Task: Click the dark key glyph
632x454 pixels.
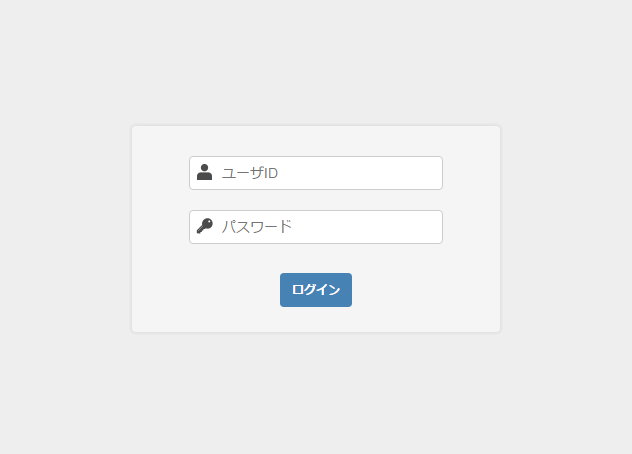Action: (x=204, y=226)
